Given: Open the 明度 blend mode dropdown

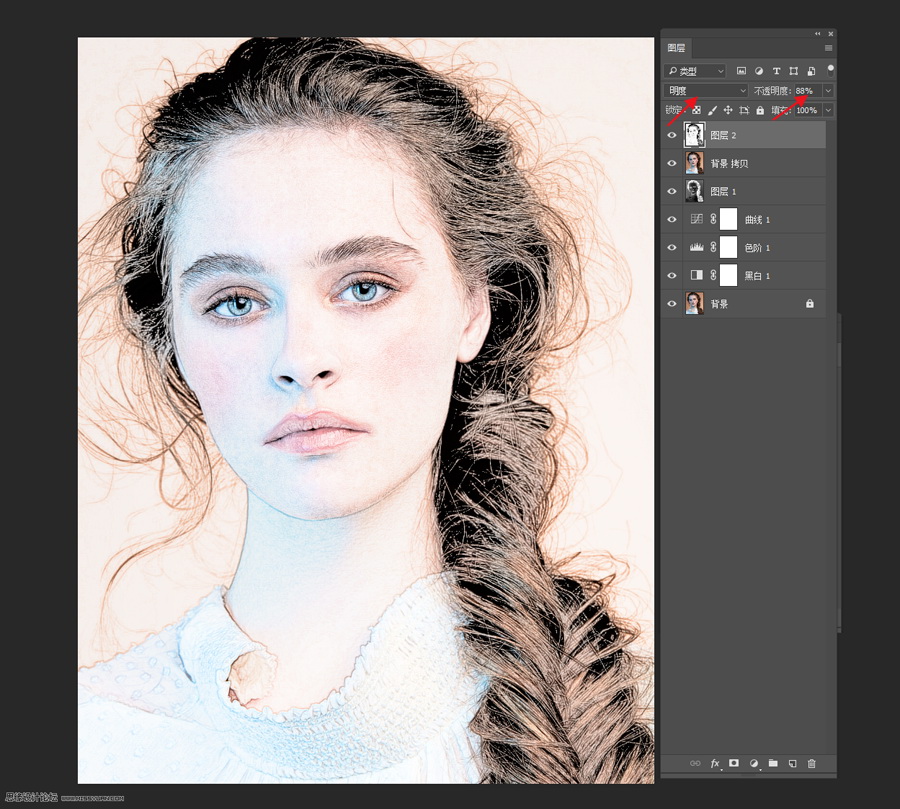Looking at the screenshot, I should [x=706, y=91].
